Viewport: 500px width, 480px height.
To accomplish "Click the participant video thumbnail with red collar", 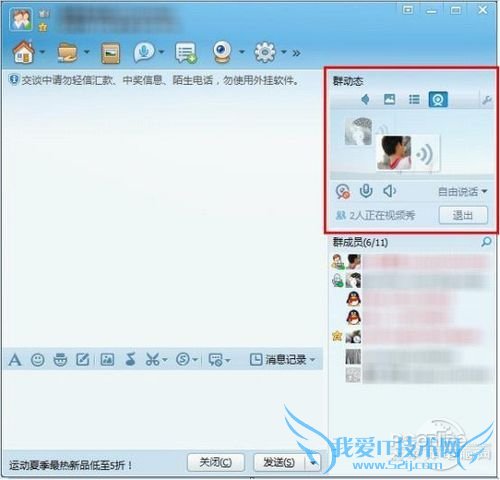I will click(394, 153).
